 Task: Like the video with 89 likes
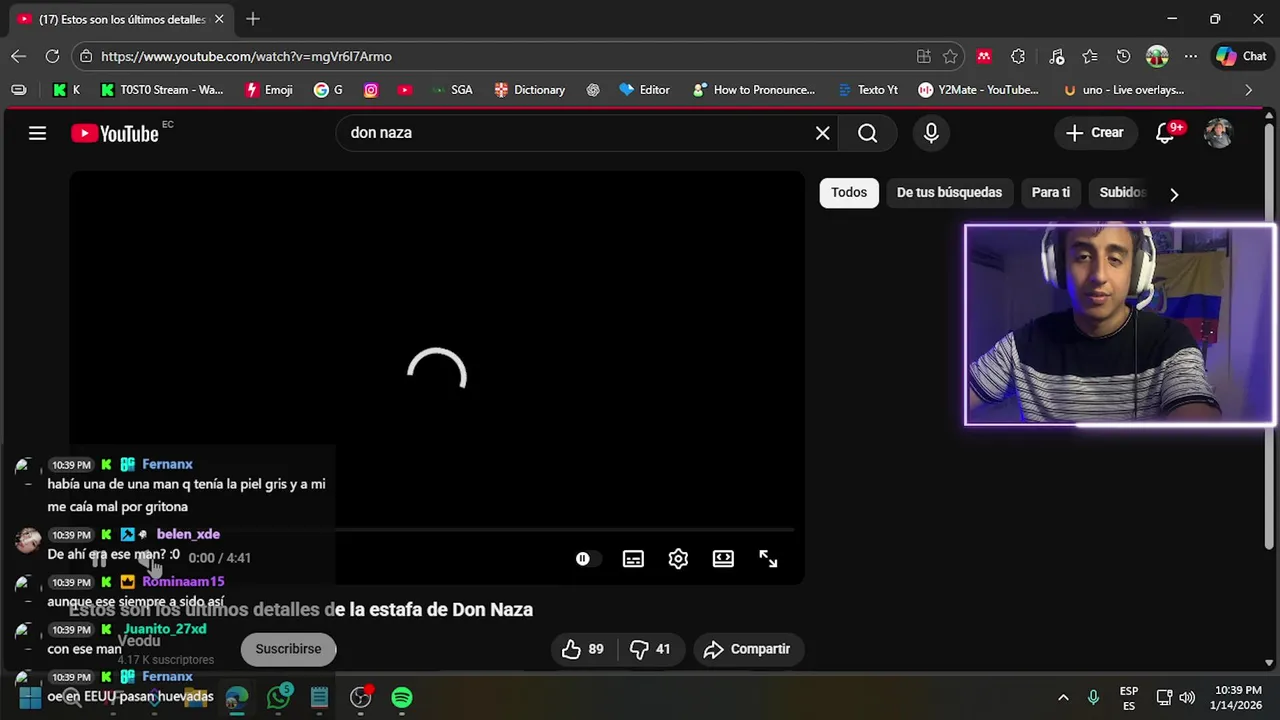[x=582, y=649]
